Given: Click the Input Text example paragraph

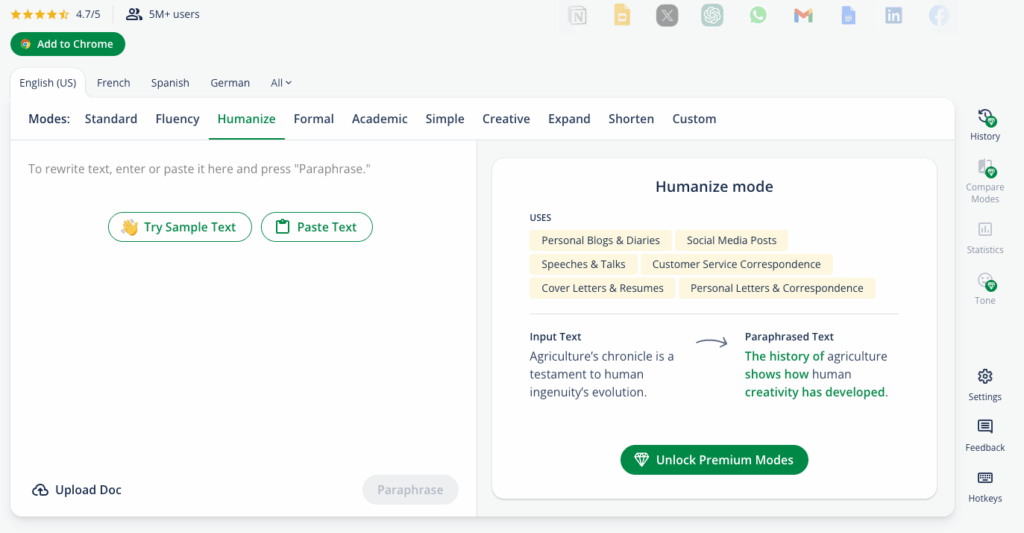Looking at the screenshot, I should (601, 374).
